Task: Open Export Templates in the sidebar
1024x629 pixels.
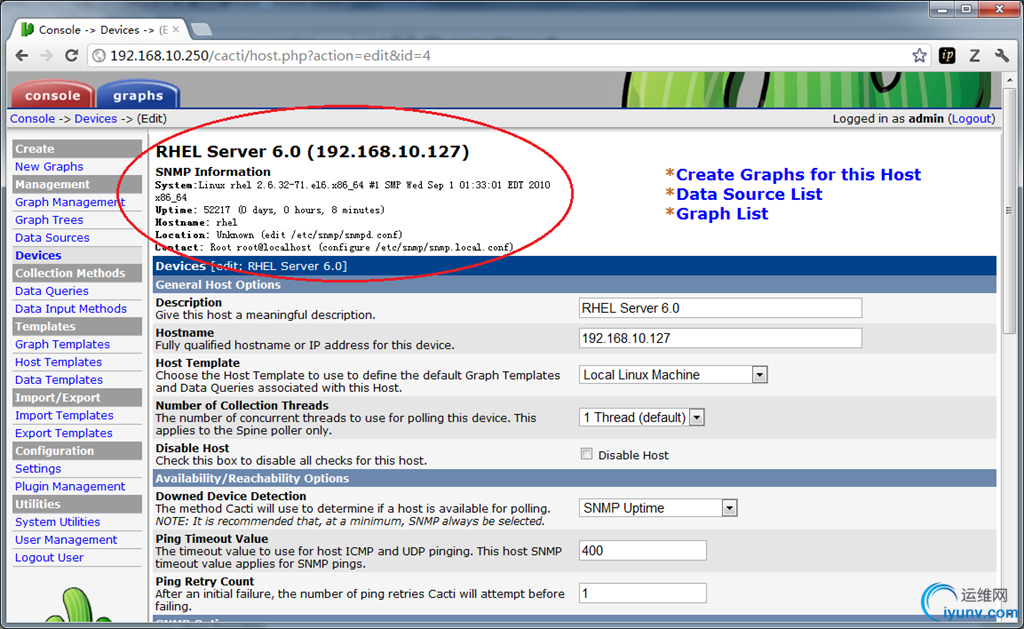Action: pyautogui.click(x=63, y=433)
